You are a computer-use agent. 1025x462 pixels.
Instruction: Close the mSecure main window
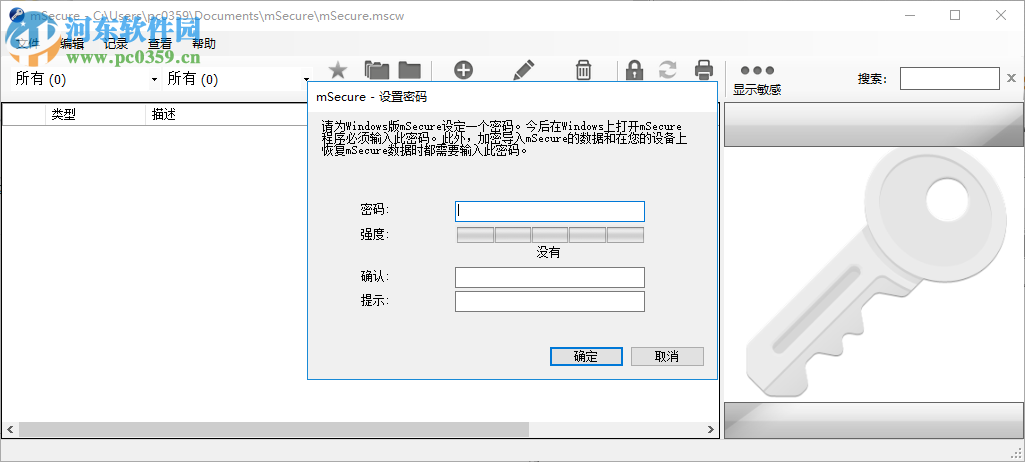coord(1001,16)
